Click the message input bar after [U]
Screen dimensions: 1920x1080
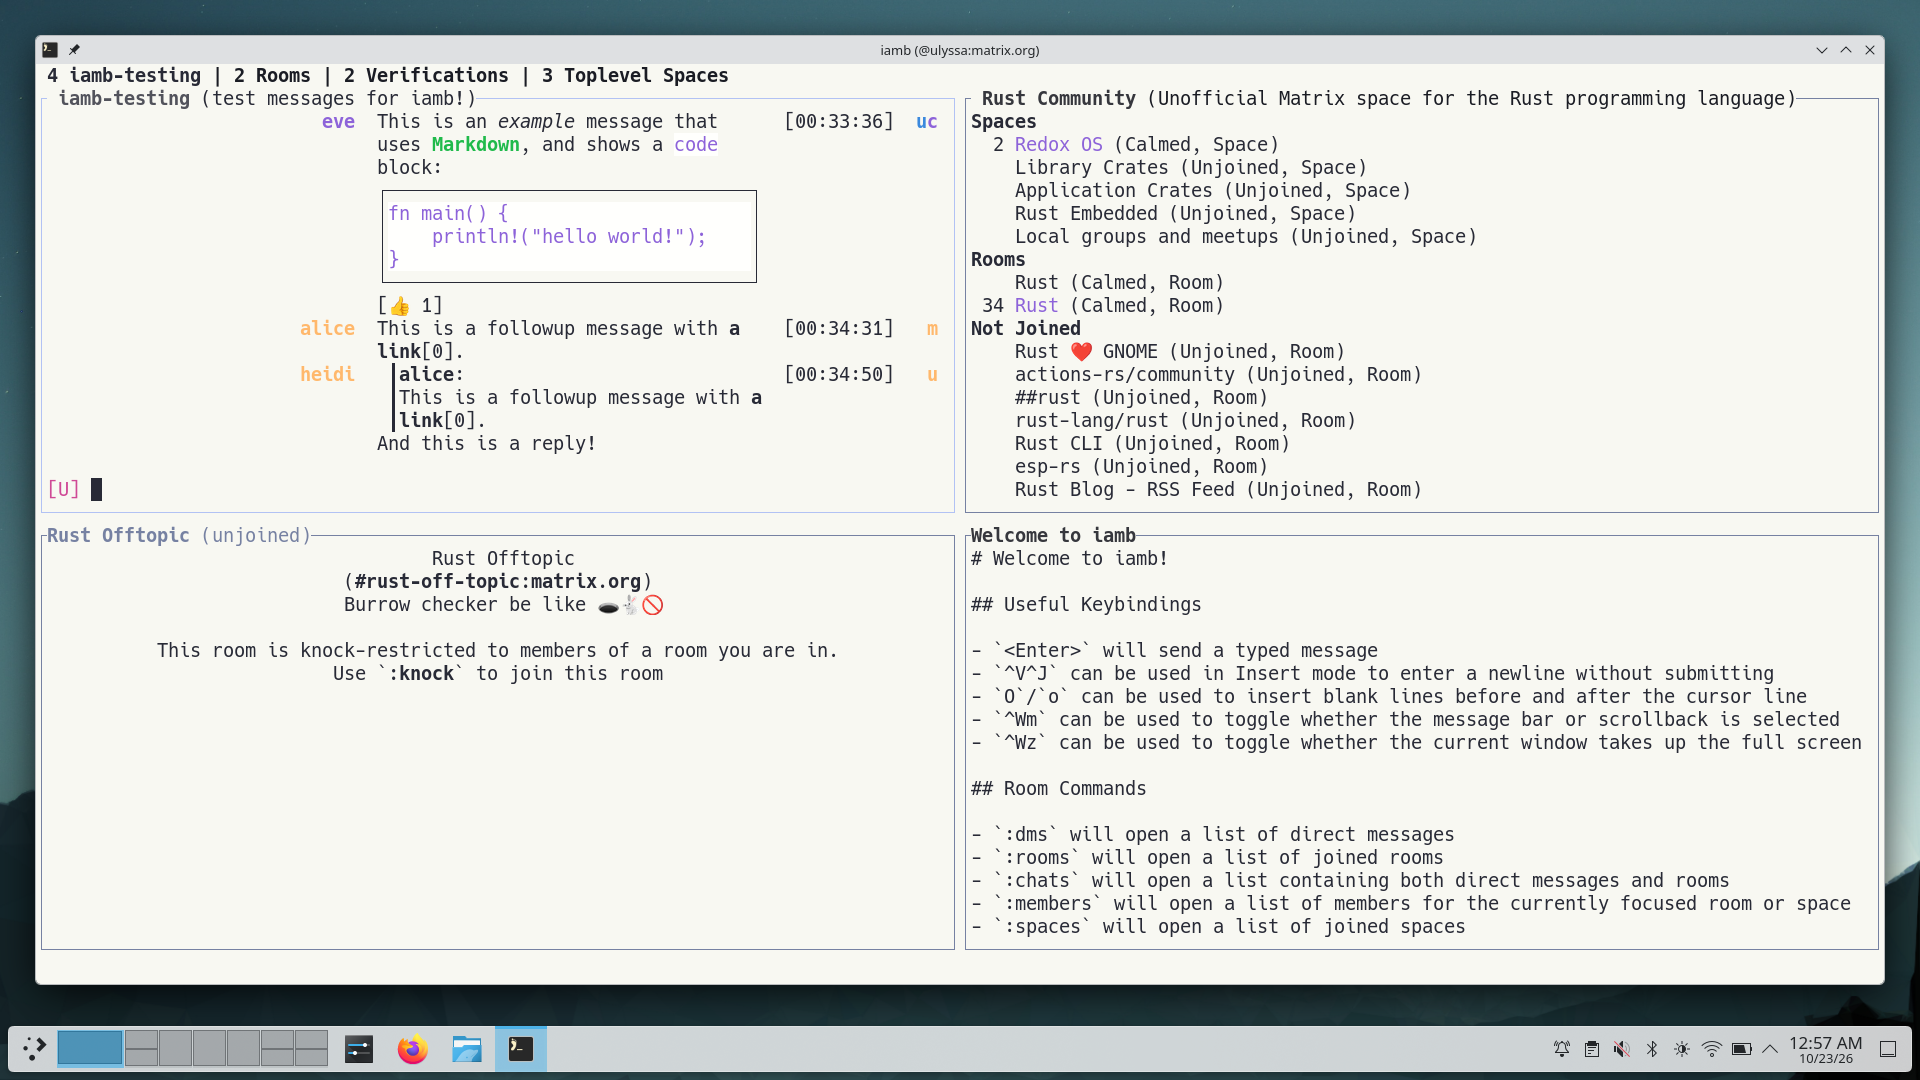click(x=520, y=490)
